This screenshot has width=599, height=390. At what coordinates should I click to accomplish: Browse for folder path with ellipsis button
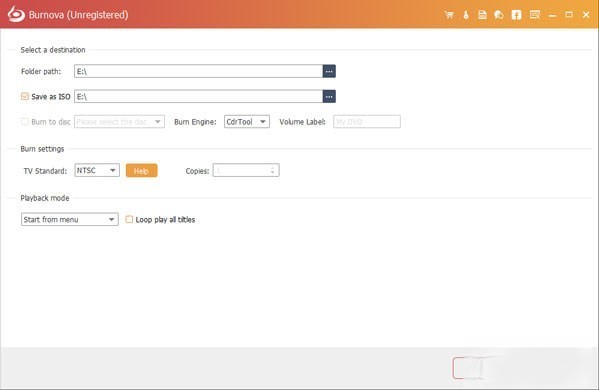click(x=329, y=71)
